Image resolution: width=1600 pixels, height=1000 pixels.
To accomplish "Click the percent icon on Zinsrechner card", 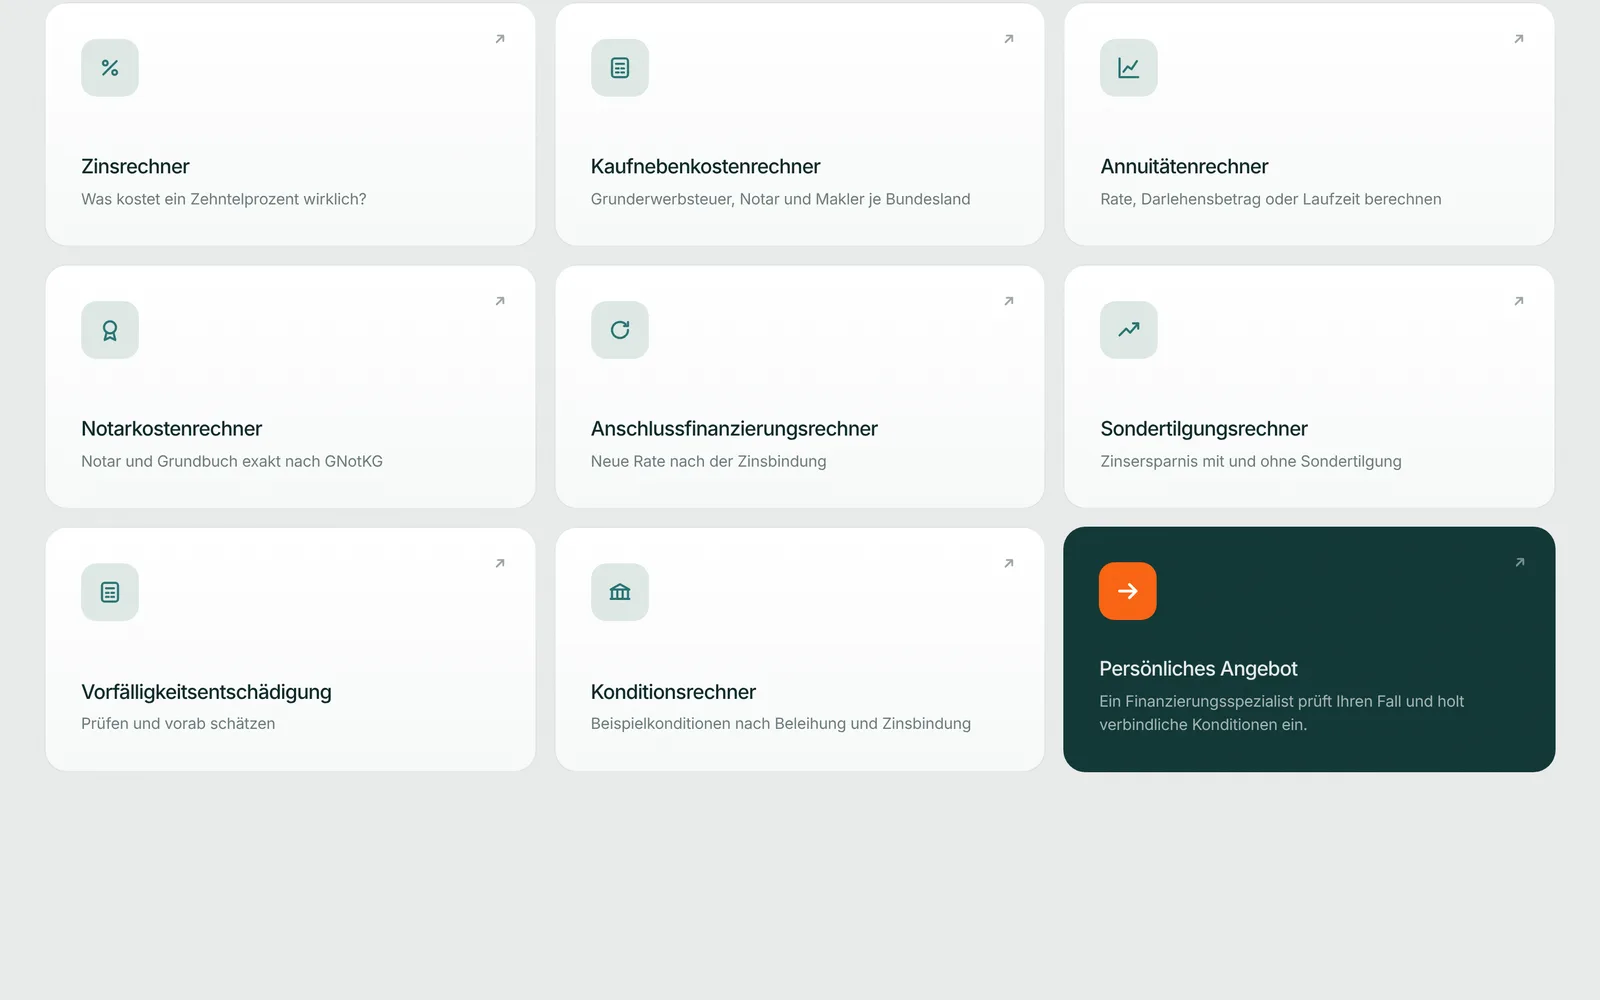I will (110, 68).
